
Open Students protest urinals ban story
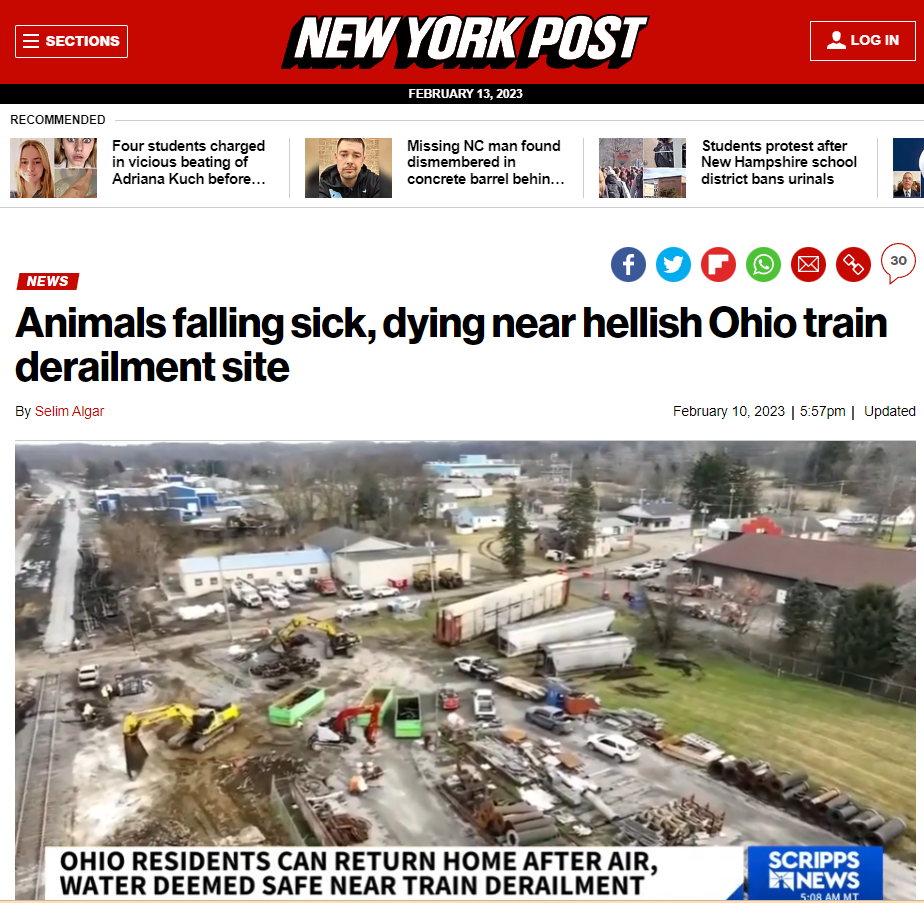(778, 162)
